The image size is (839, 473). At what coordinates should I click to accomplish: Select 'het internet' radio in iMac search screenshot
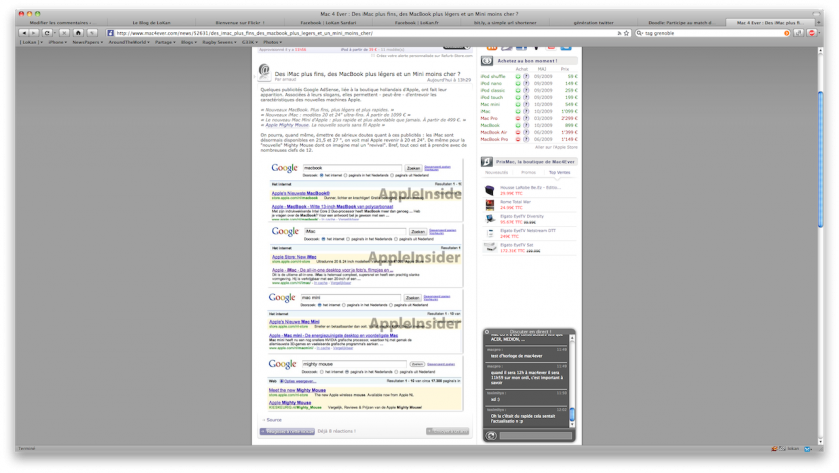click(x=323, y=239)
